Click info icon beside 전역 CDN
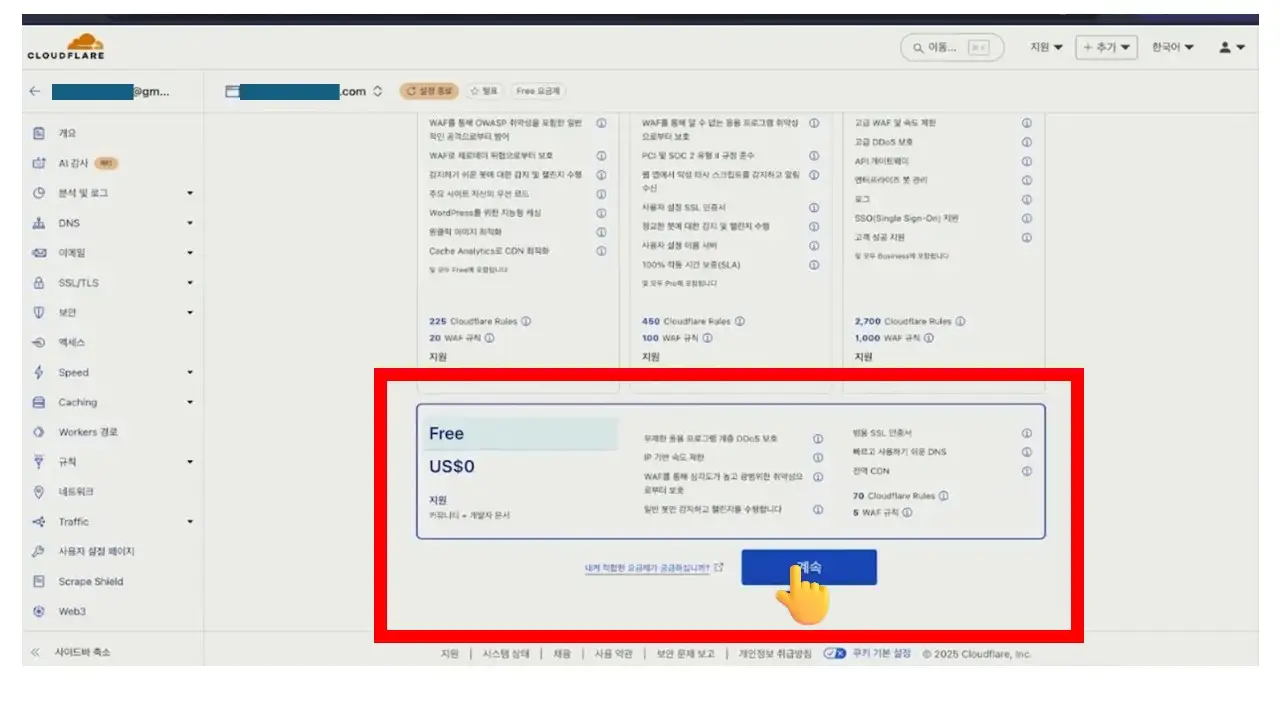The width and height of the screenshot is (1280, 720). pyautogui.click(x=1026, y=471)
